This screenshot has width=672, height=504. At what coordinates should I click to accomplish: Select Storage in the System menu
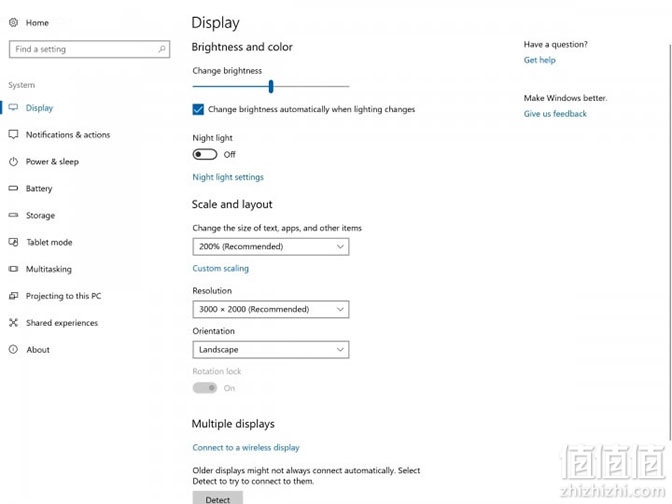click(x=40, y=215)
